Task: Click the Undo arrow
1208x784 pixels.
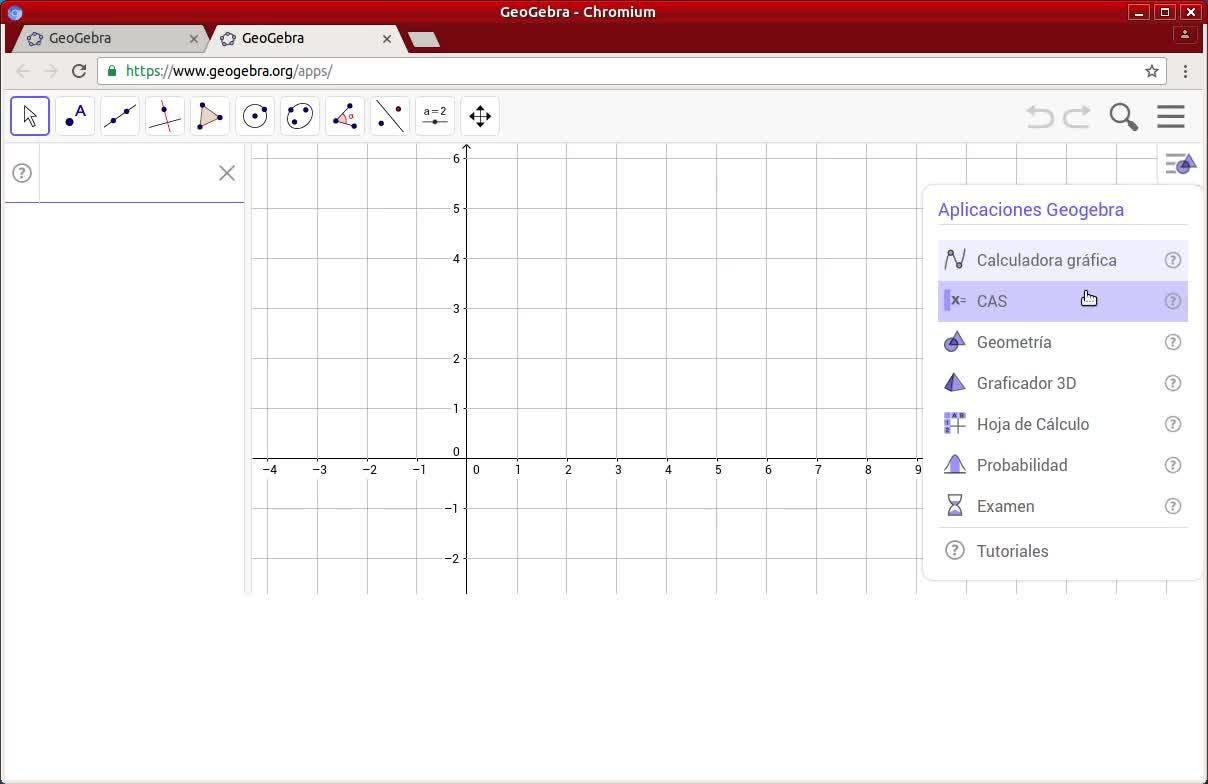Action: pos(1040,117)
